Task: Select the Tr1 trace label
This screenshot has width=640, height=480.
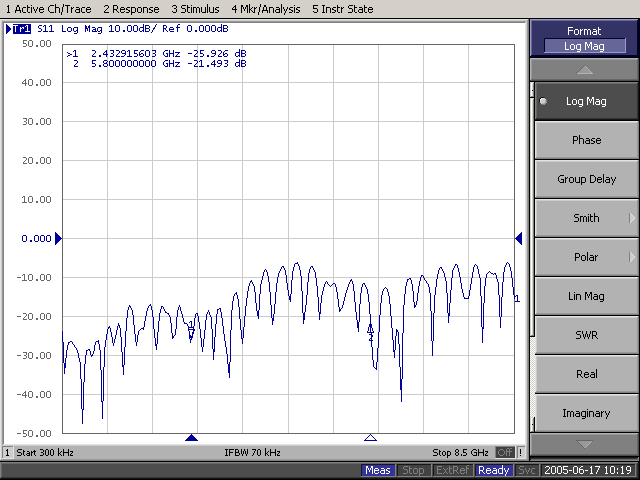Action: 19,29
